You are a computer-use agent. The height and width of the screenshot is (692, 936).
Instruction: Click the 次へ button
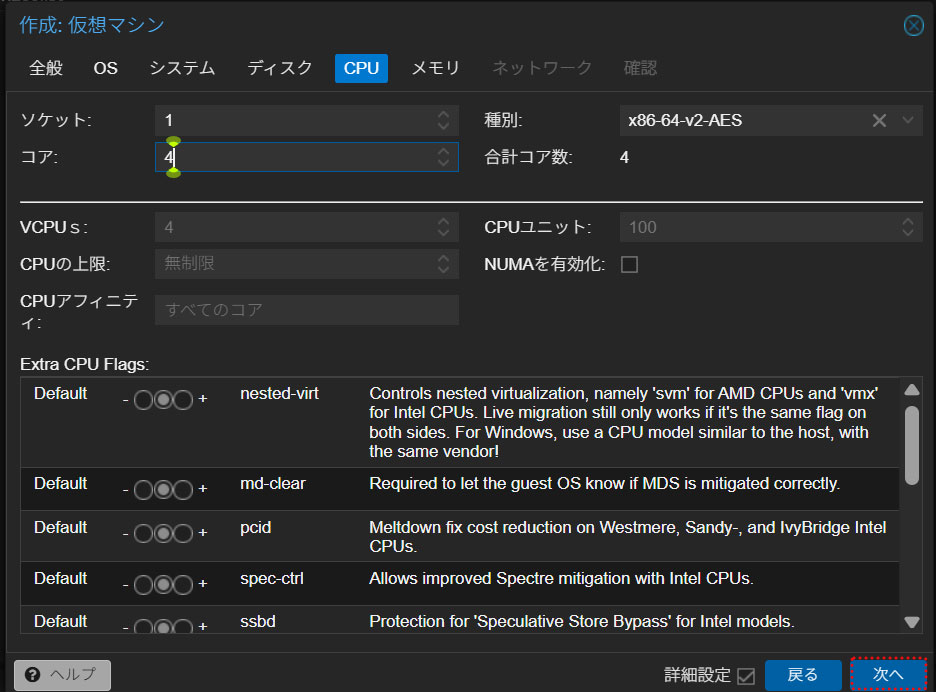point(888,675)
